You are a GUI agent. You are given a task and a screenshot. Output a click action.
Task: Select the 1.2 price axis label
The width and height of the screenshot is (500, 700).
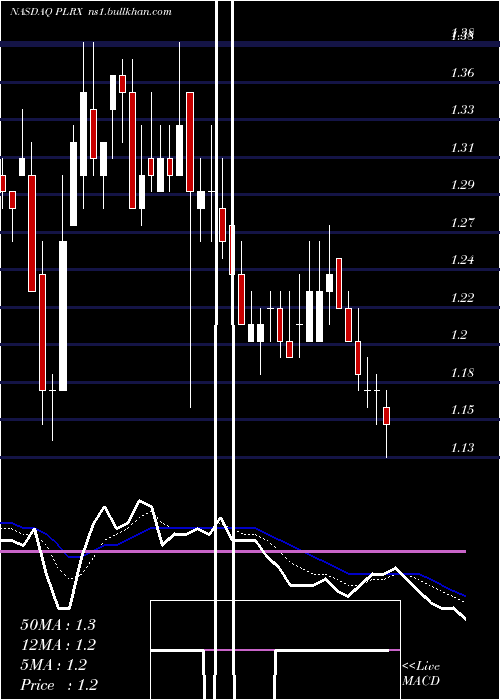(x=459, y=335)
